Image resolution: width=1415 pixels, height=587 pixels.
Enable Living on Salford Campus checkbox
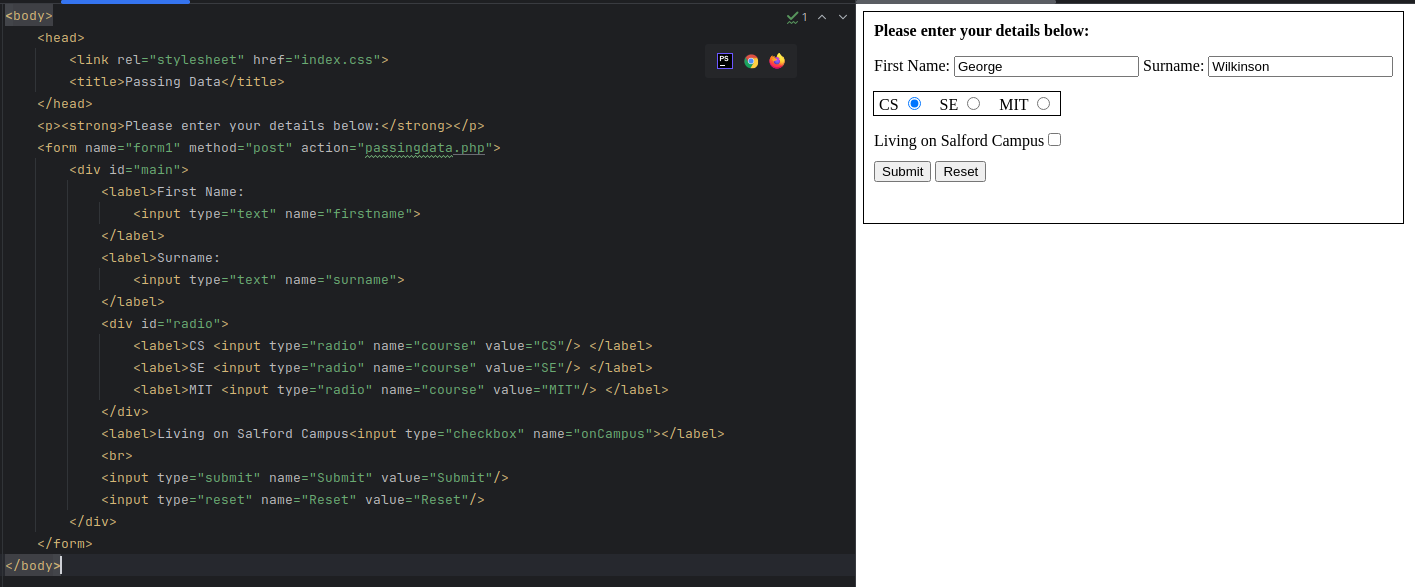pos(1054,140)
